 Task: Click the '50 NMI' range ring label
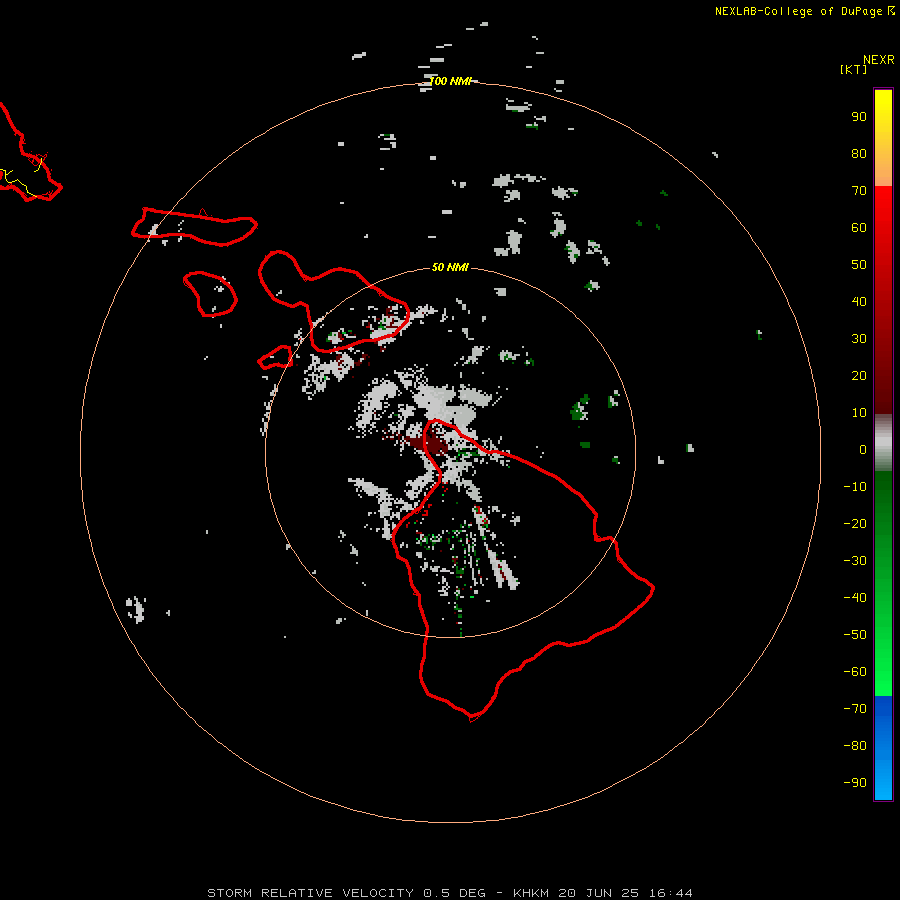tap(450, 267)
